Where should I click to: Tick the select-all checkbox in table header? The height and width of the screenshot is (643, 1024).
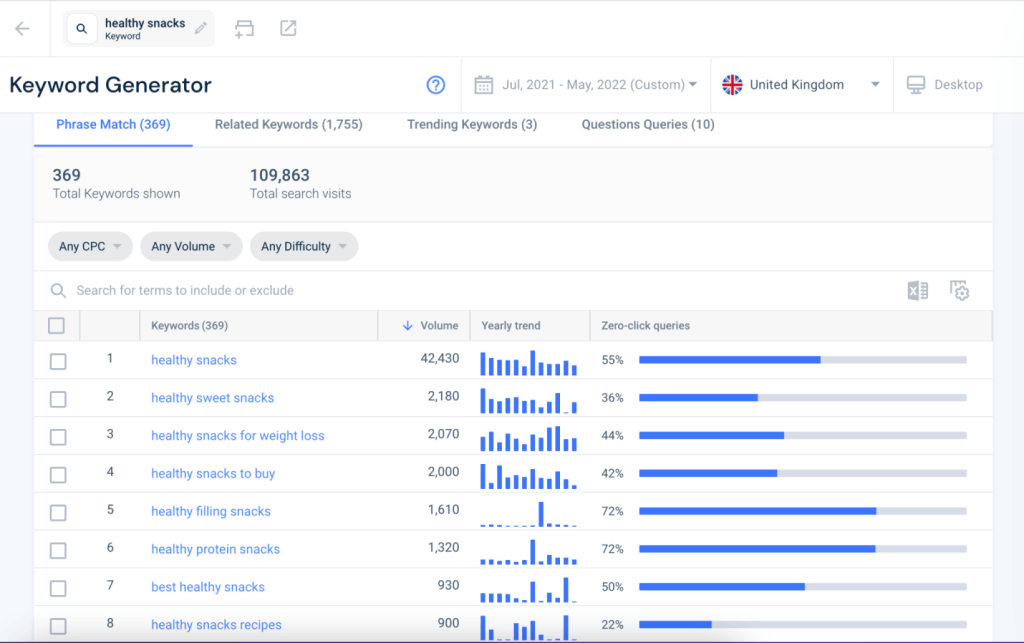point(56,325)
